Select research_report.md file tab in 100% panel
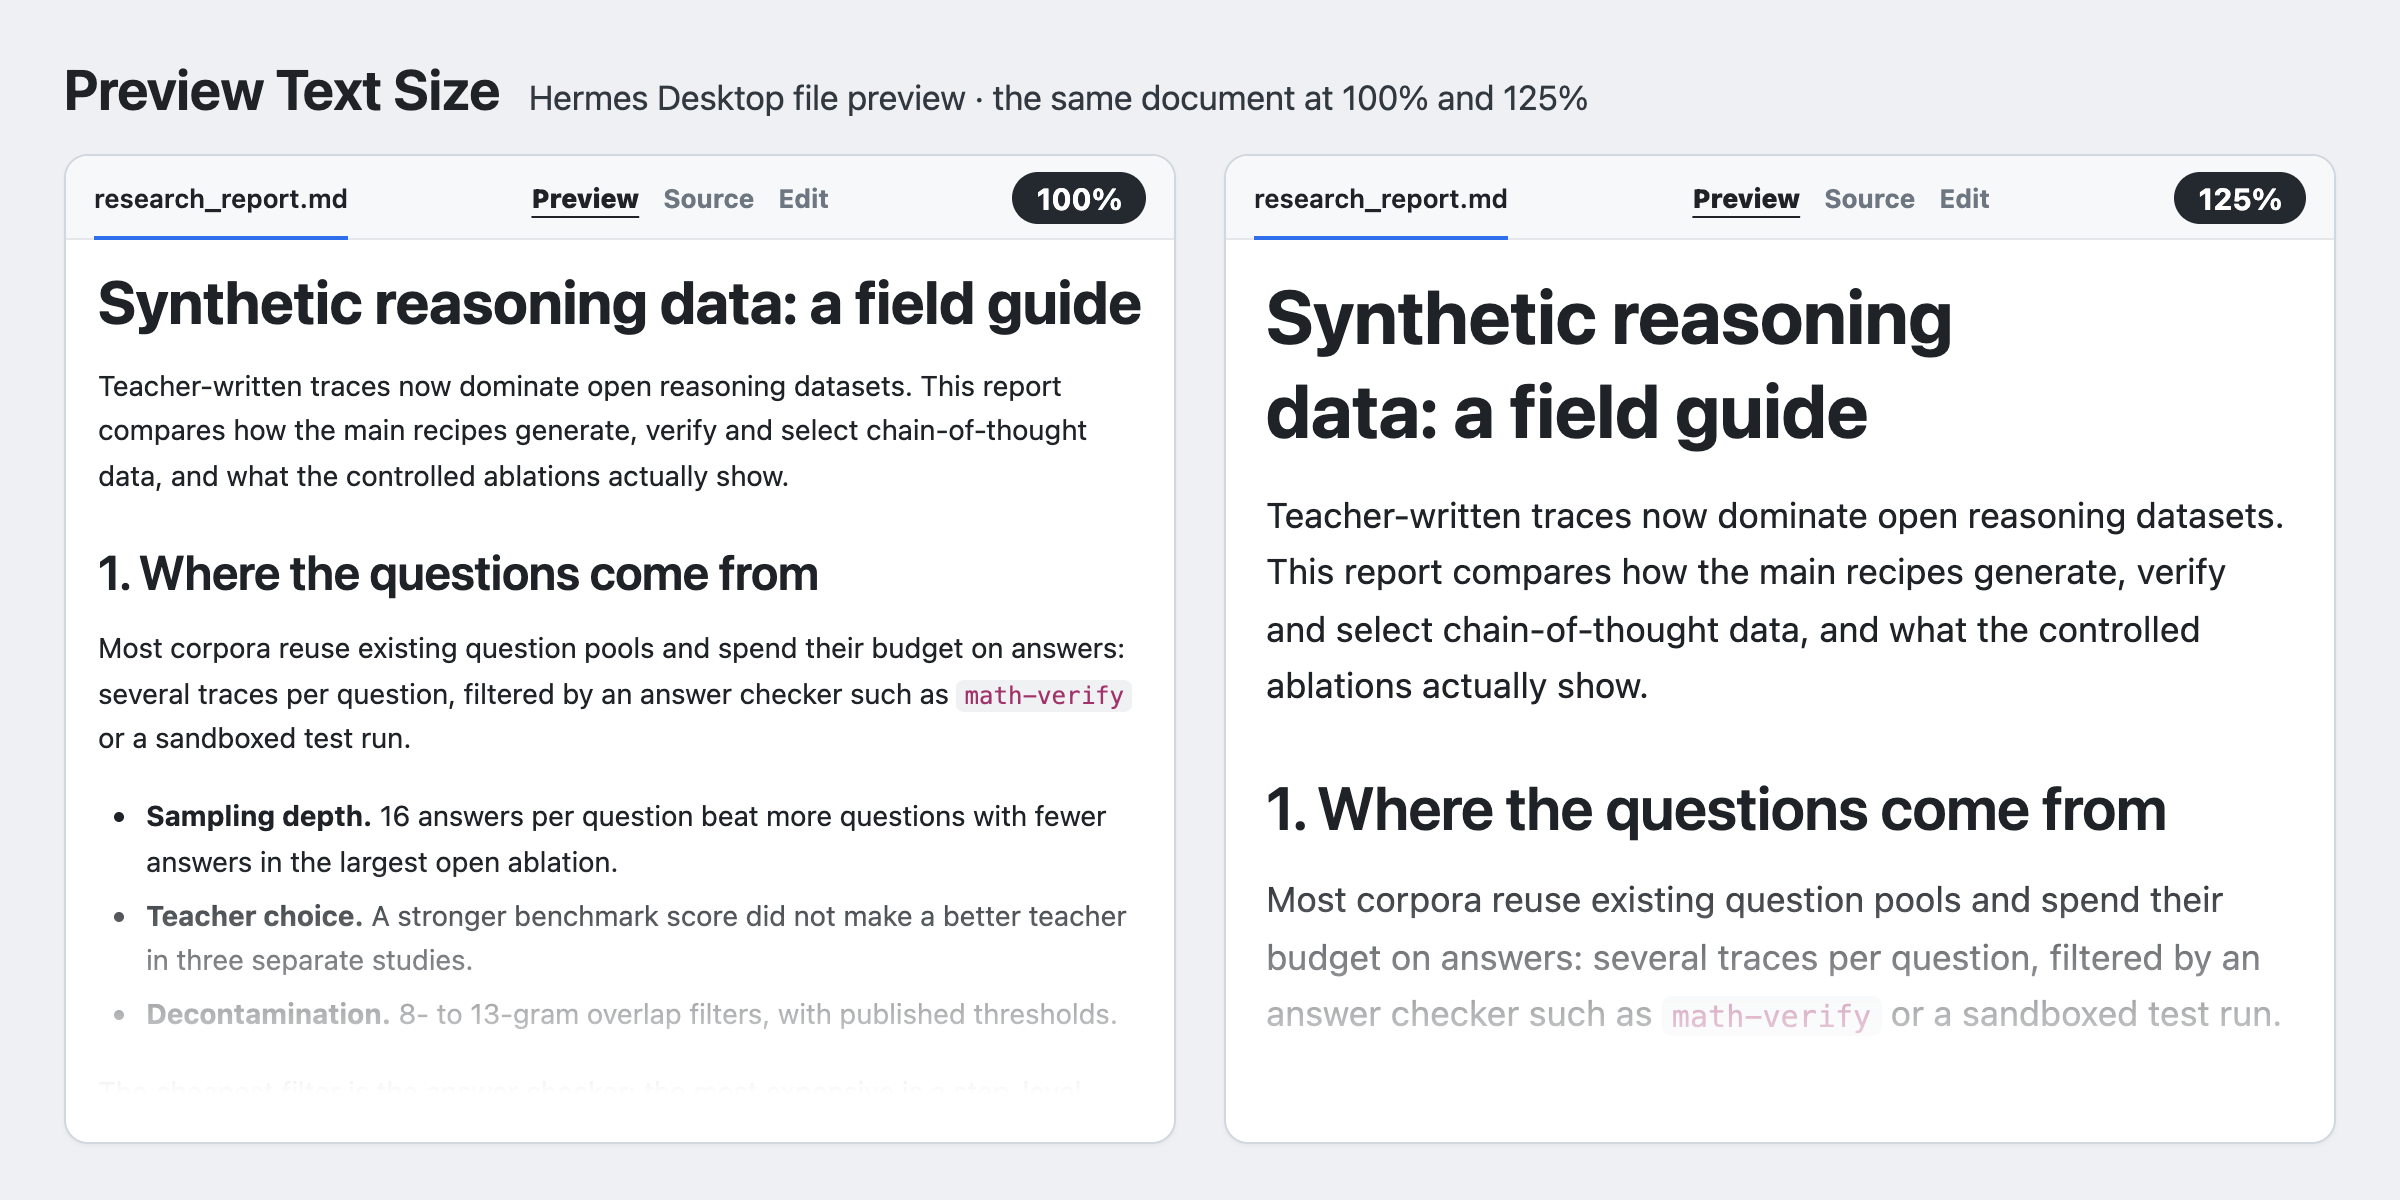This screenshot has width=2400, height=1200. coord(221,199)
